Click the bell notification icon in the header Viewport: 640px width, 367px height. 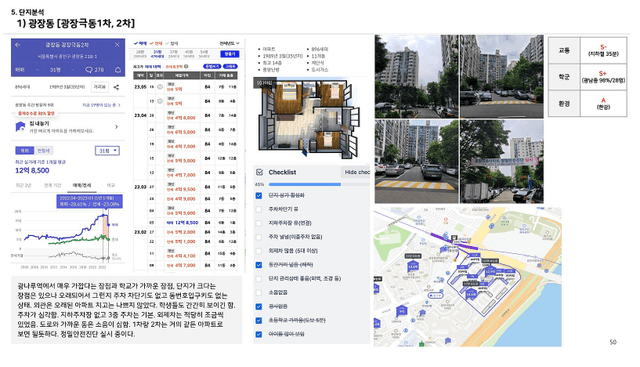[118, 70]
